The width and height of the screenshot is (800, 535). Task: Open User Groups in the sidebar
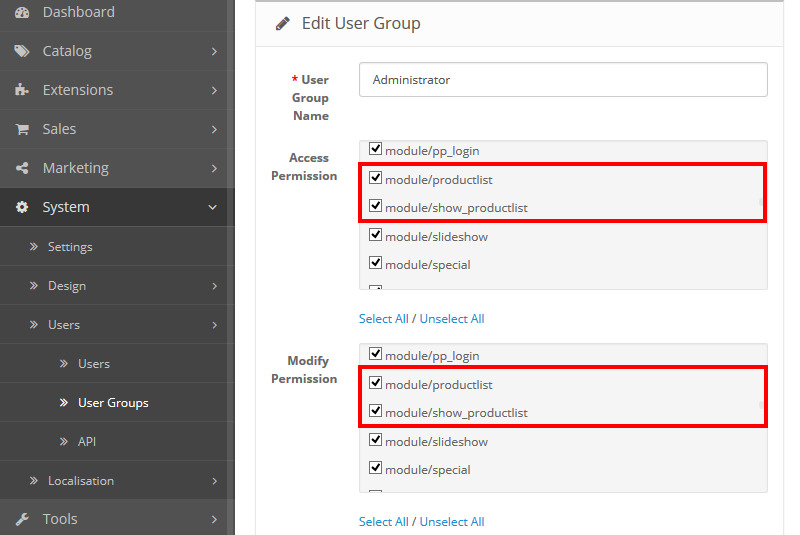pos(113,403)
